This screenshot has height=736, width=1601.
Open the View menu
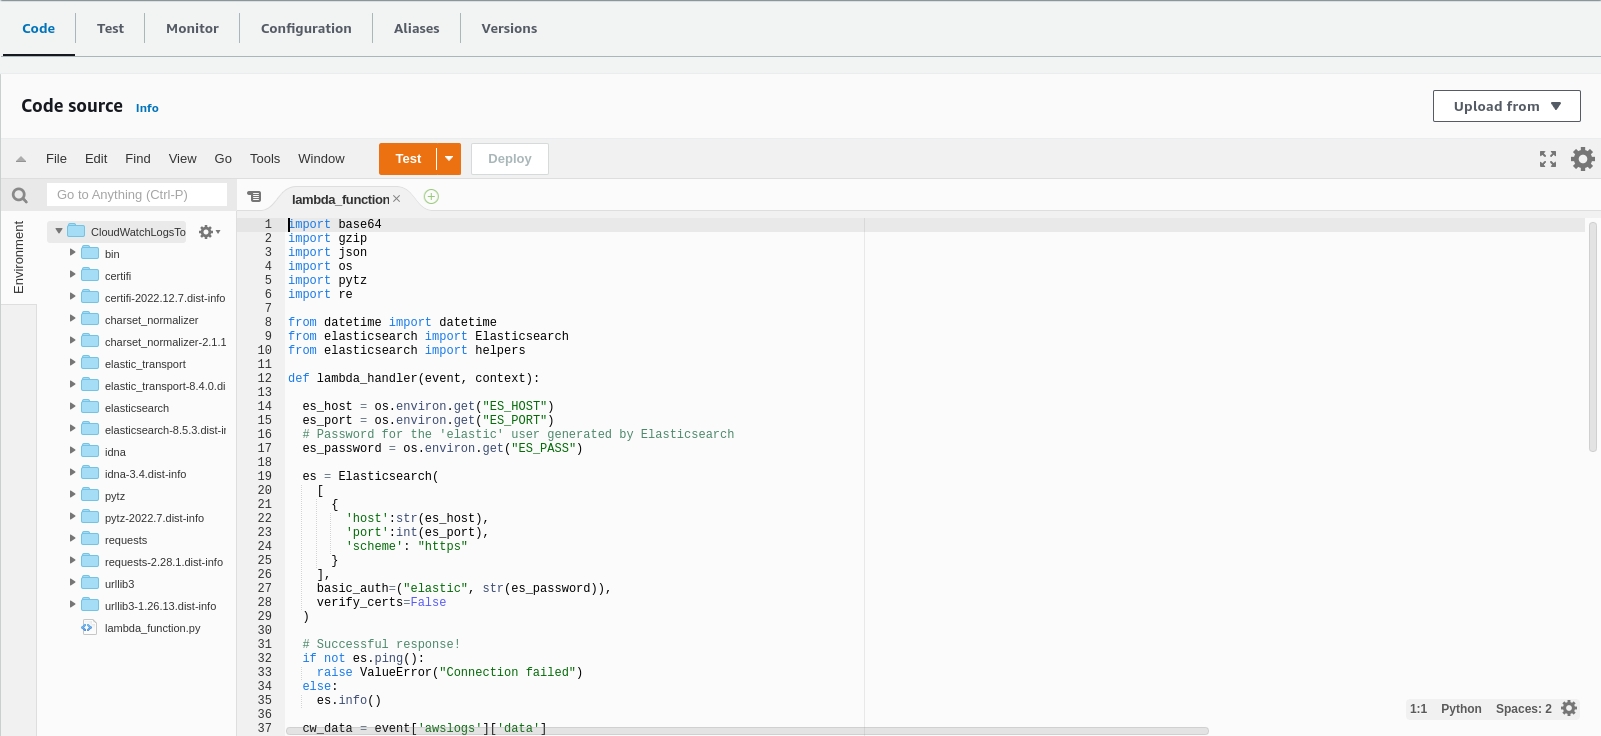point(182,159)
